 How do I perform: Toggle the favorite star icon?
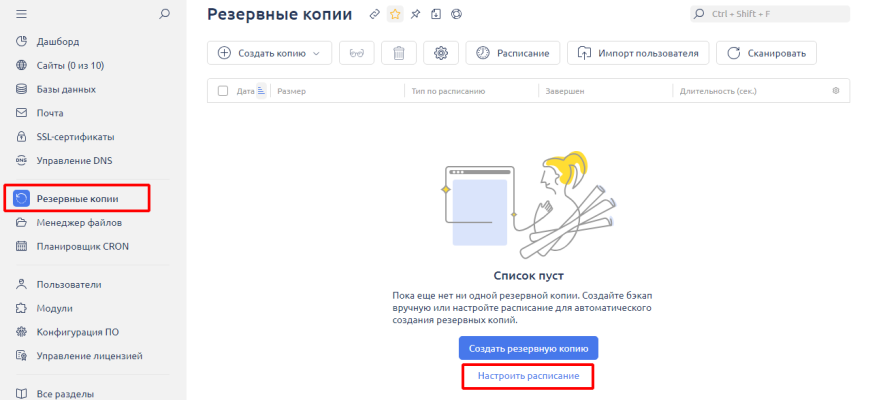[x=394, y=14]
